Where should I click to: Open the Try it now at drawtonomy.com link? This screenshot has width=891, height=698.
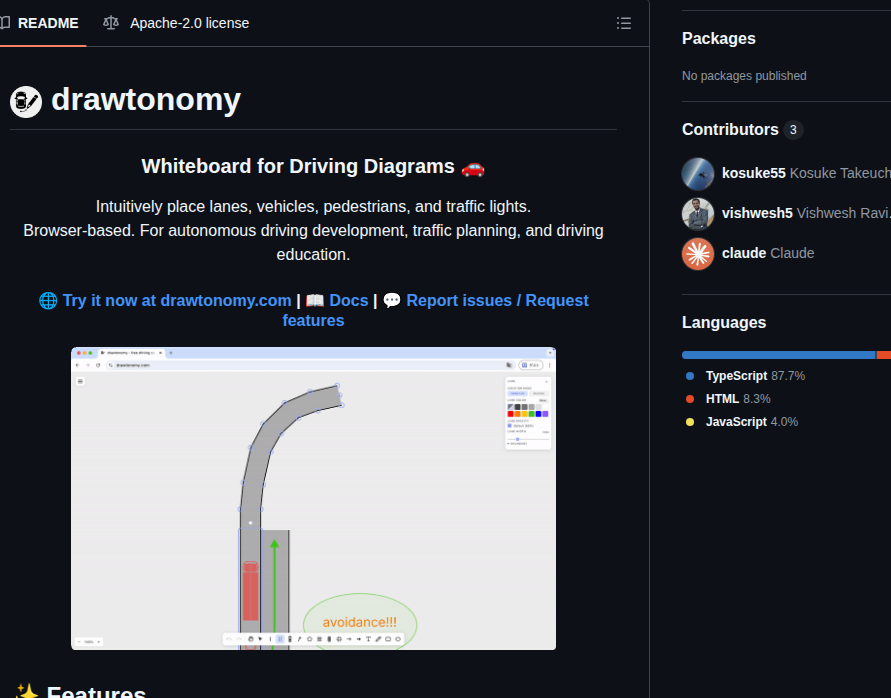click(x=177, y=300)
